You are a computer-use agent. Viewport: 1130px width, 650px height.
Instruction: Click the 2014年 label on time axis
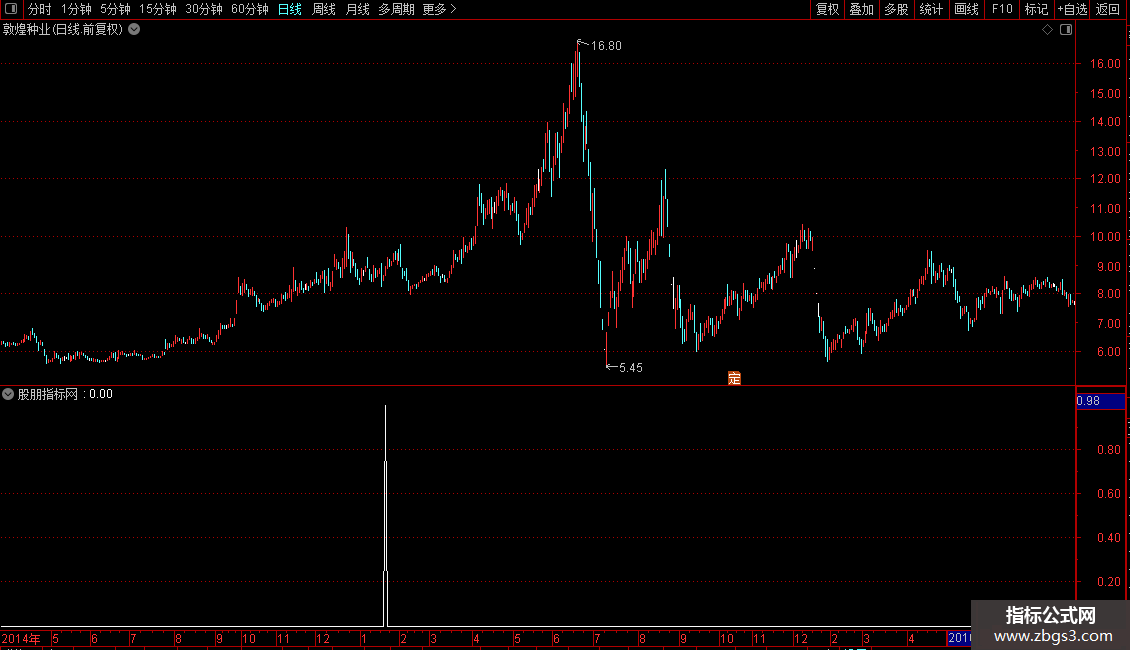tap(21, 638)
